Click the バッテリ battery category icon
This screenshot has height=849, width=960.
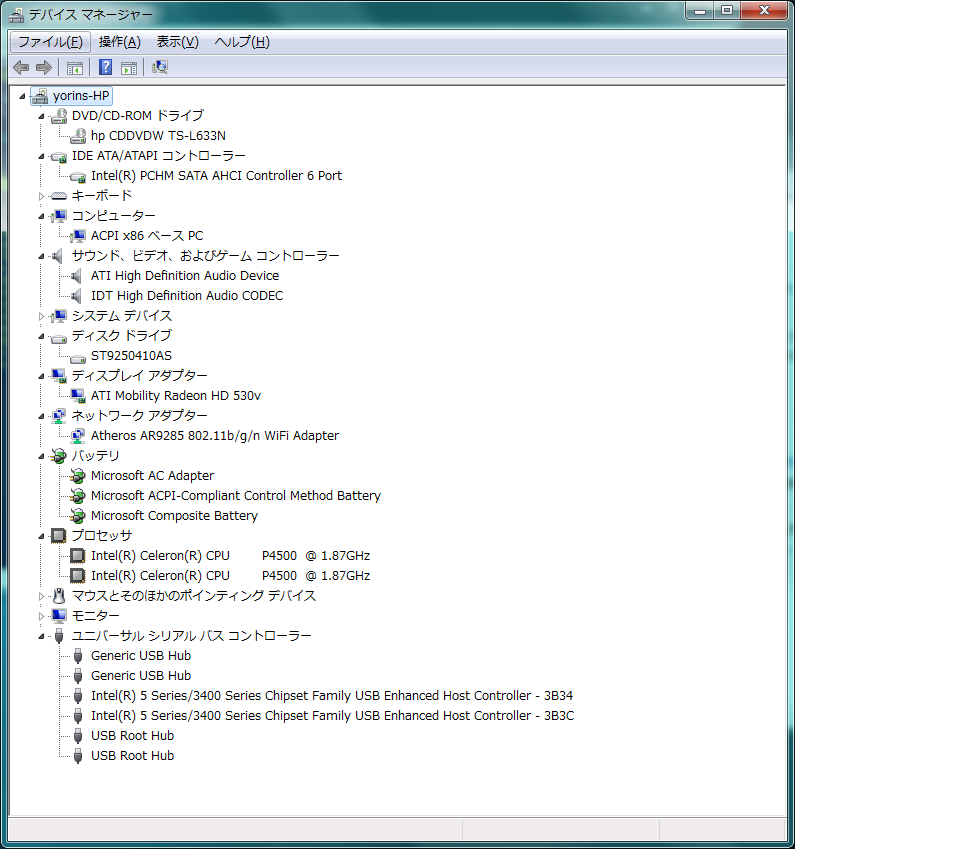click(59, 456)
